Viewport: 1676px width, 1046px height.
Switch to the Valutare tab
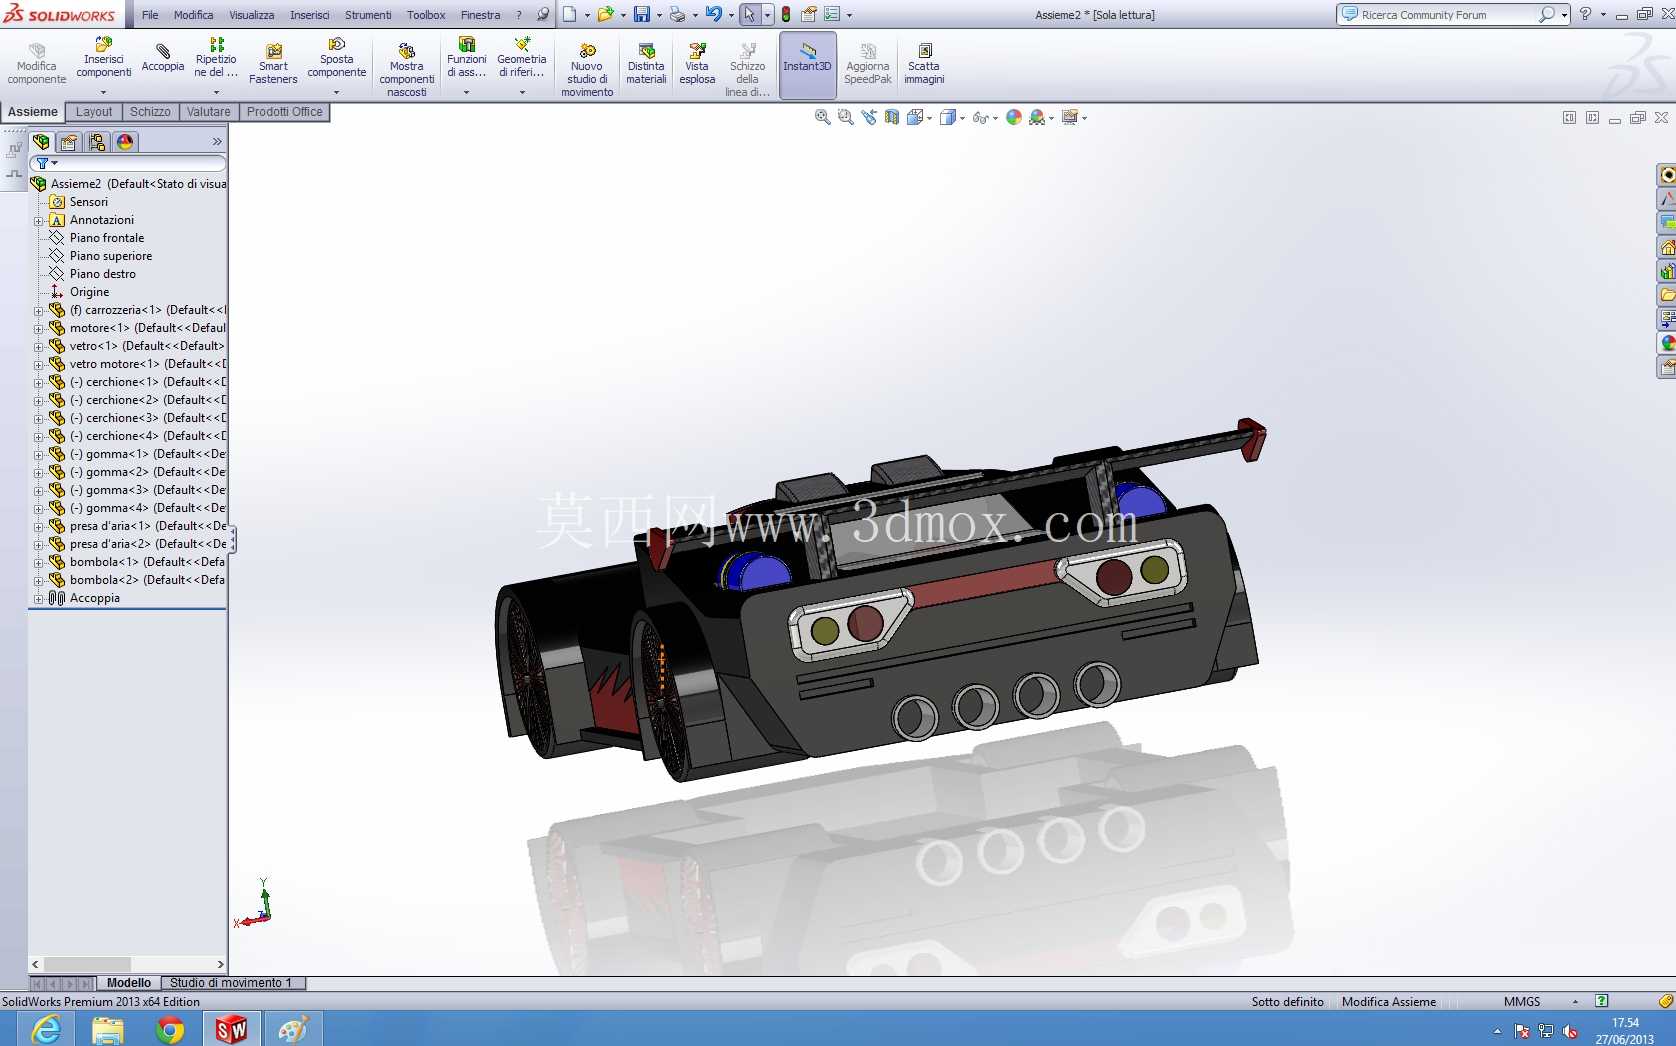pos(208,112)
